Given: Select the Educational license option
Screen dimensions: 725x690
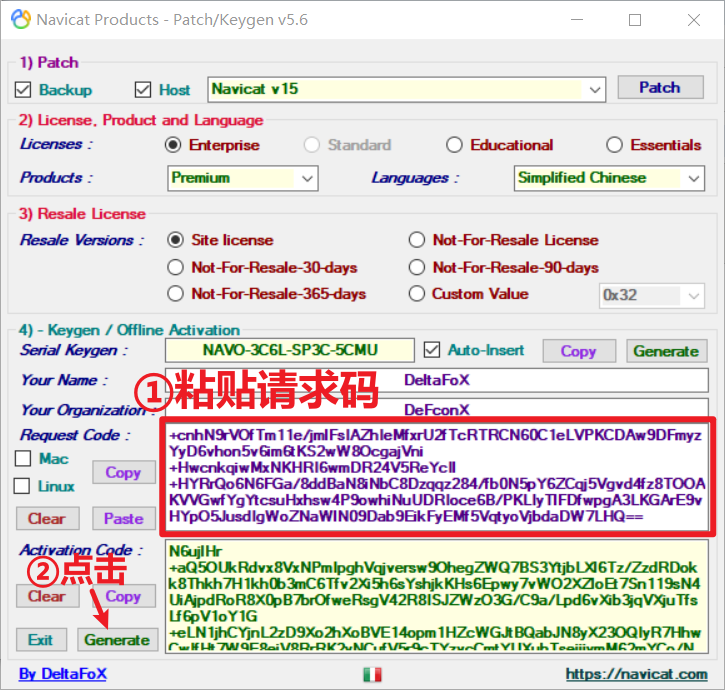Looking at the screenshot, I should pos(454,145).
